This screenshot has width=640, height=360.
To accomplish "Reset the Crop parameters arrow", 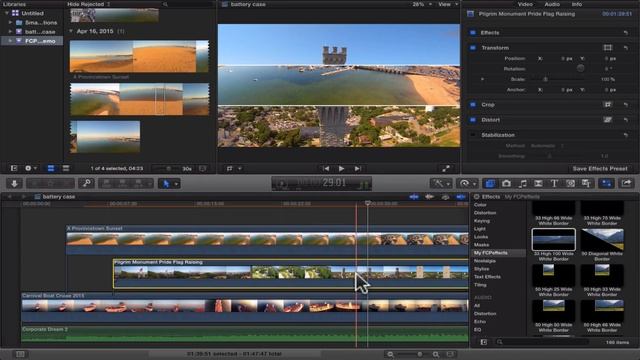I will coord(626,104).
